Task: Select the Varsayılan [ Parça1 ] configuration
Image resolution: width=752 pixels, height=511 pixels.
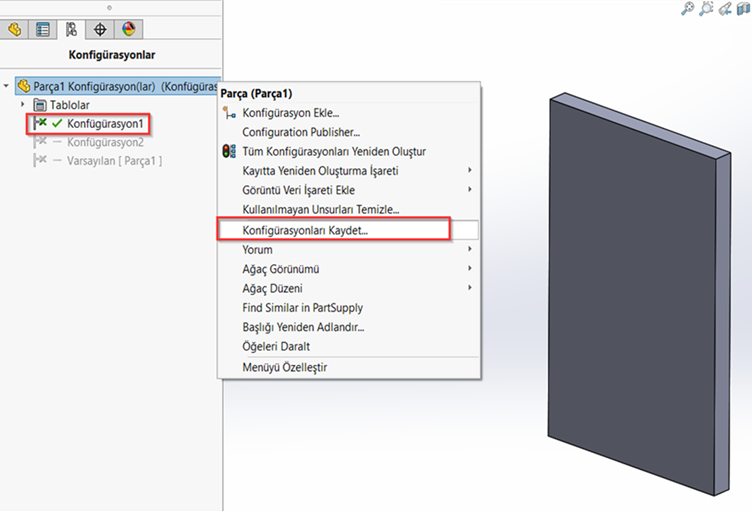Action: click(x=113, y=160)
